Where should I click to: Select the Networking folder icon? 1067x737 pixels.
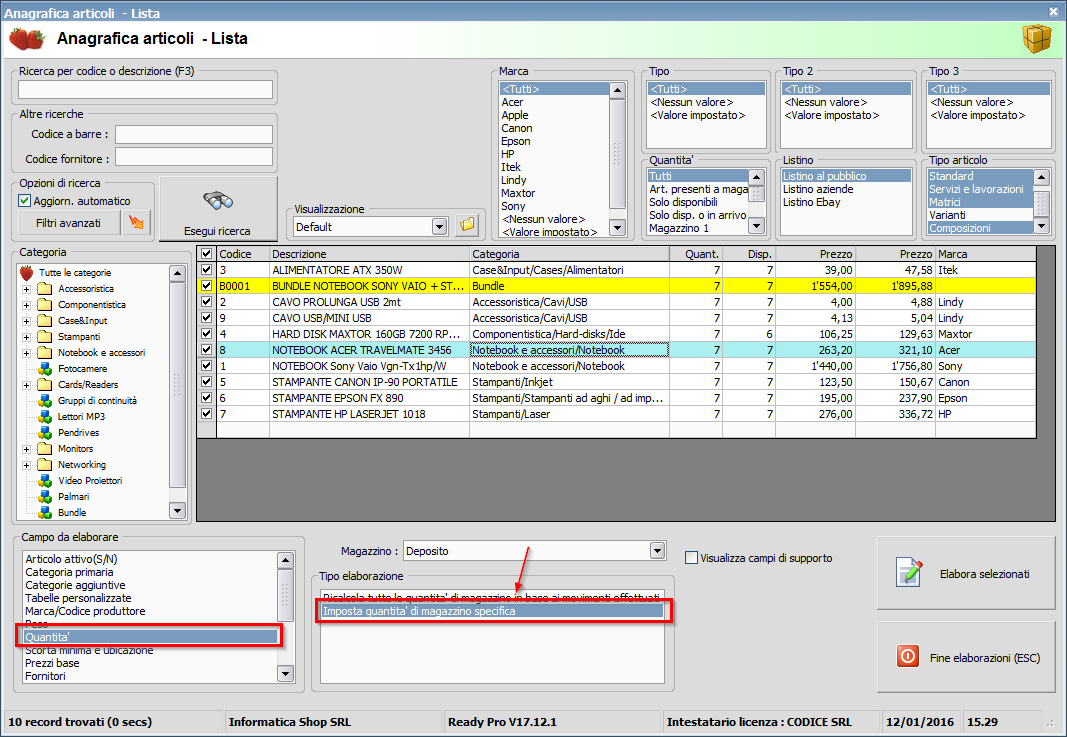(x=45, y=465)
